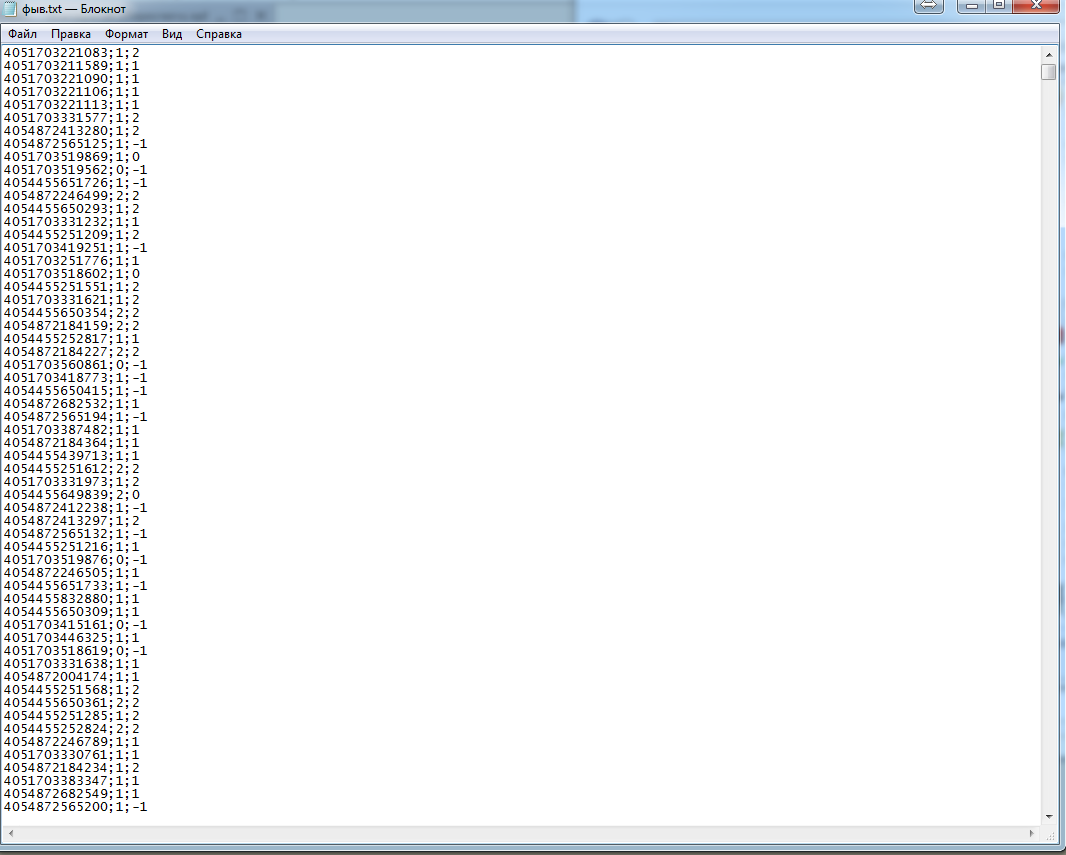Viewport: 1066px width, 855px height.
Task: Click line 4054455251209;1;2
Action: tap(71, 234)
